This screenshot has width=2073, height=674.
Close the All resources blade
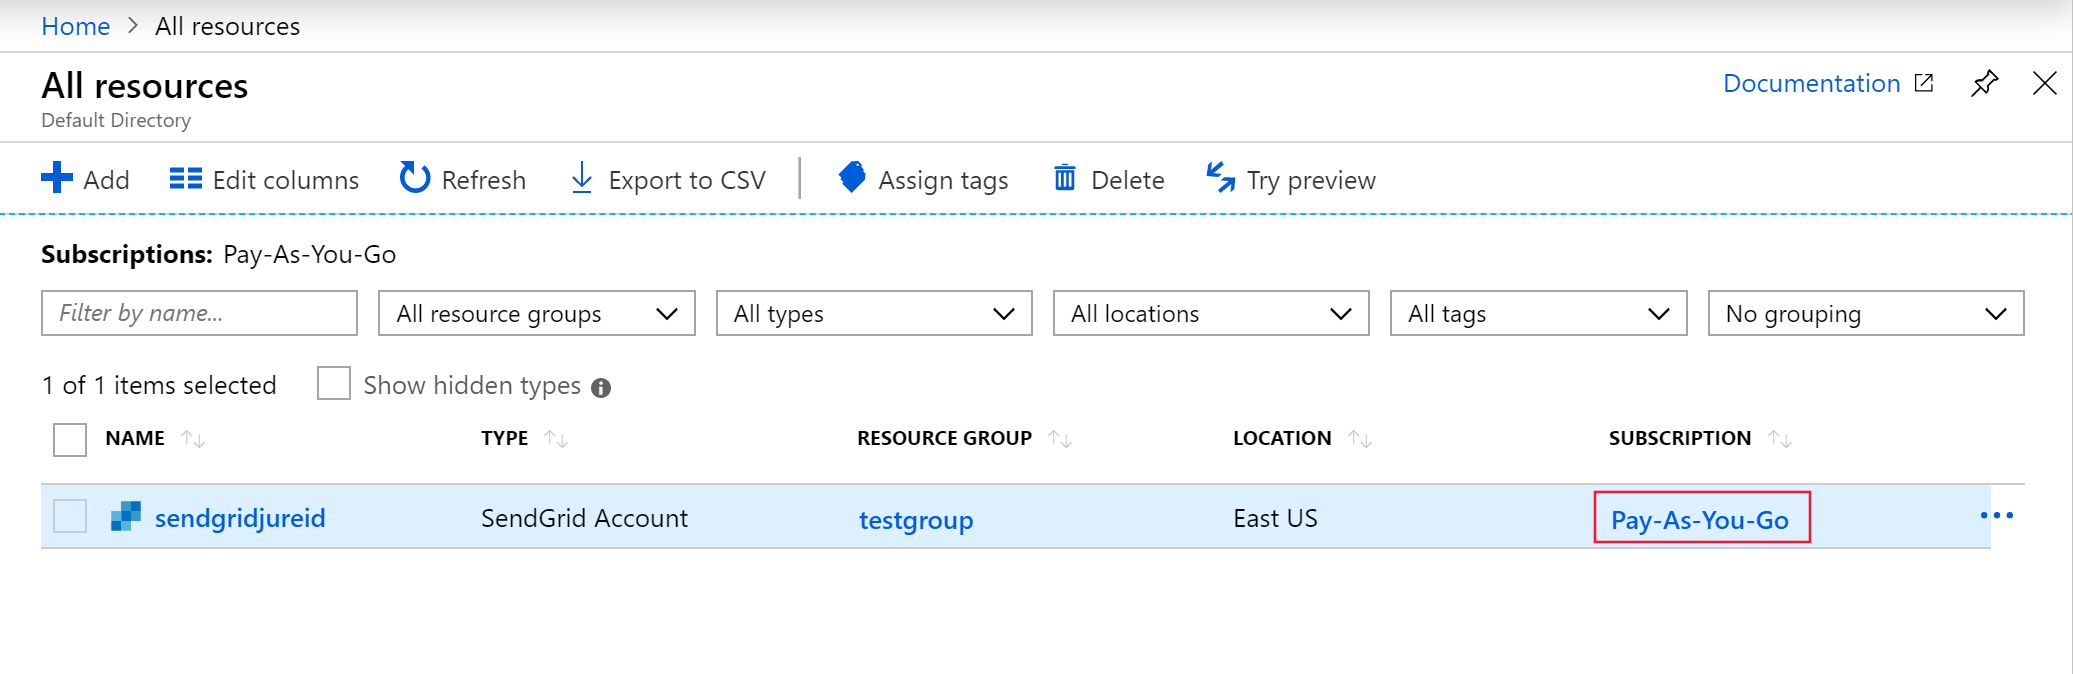coord(2045,83)
